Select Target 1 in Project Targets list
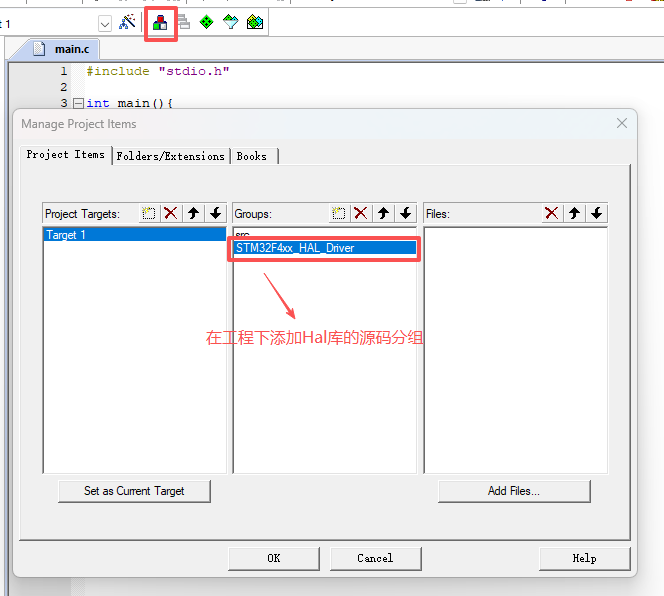 click(x=68, y=235)
